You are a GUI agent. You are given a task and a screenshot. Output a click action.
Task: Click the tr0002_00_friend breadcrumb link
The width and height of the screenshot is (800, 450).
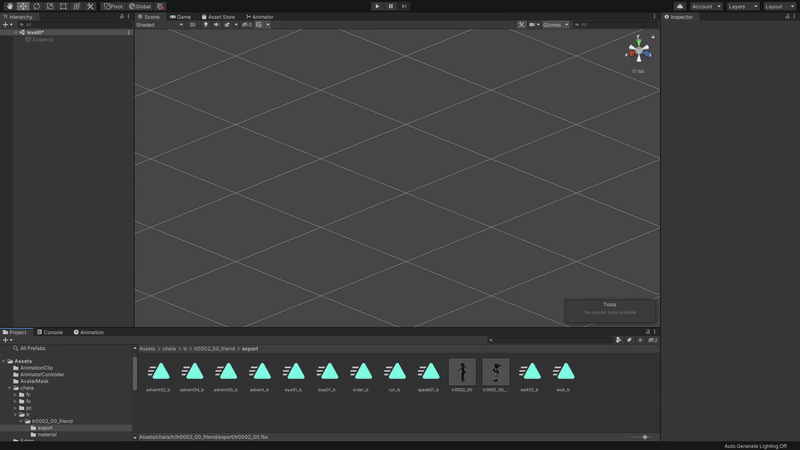214,349
